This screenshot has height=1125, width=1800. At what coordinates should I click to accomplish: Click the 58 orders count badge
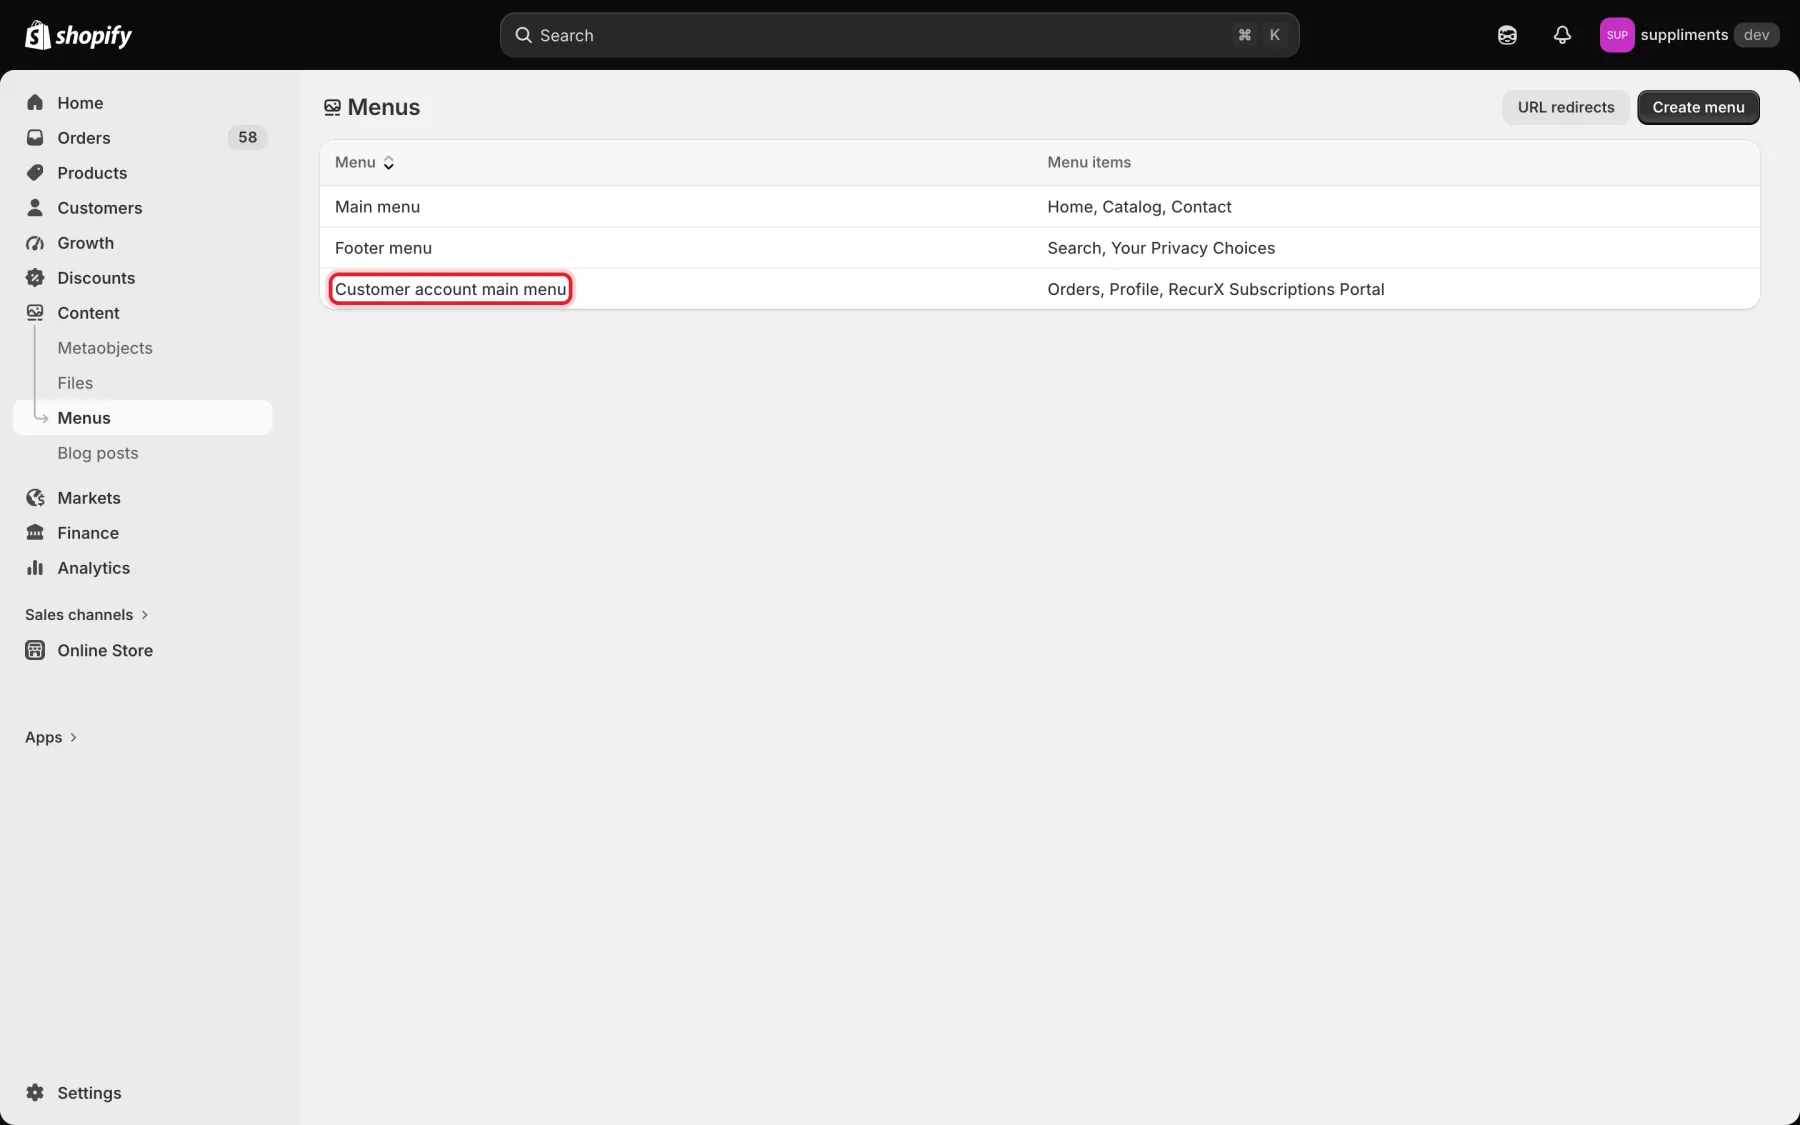click(x=247, y=138)
